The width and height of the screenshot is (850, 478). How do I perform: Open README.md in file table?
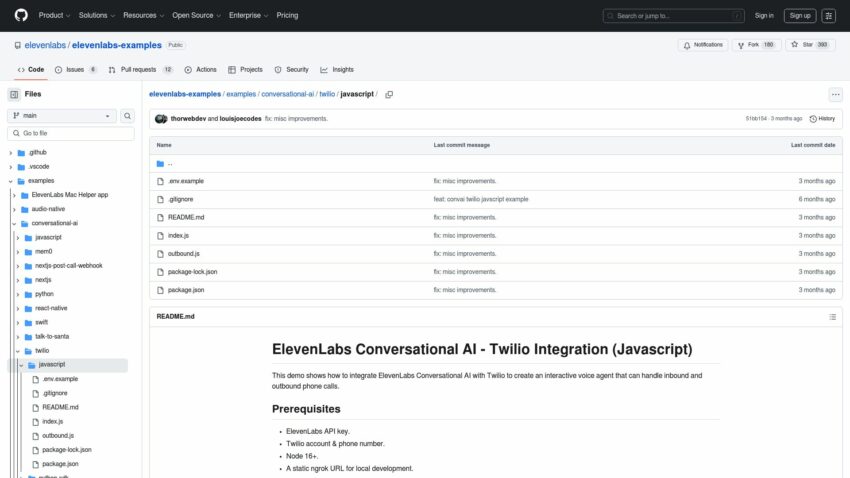click(186, 217)
